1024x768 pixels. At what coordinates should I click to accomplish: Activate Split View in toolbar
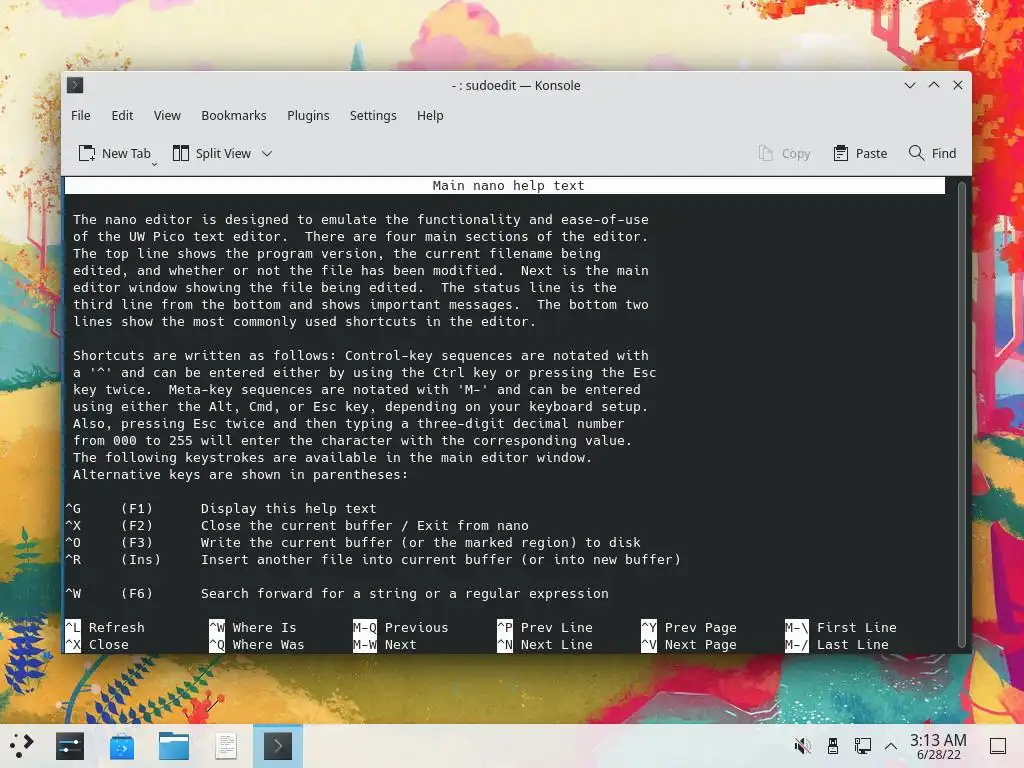tap(212, 153)
